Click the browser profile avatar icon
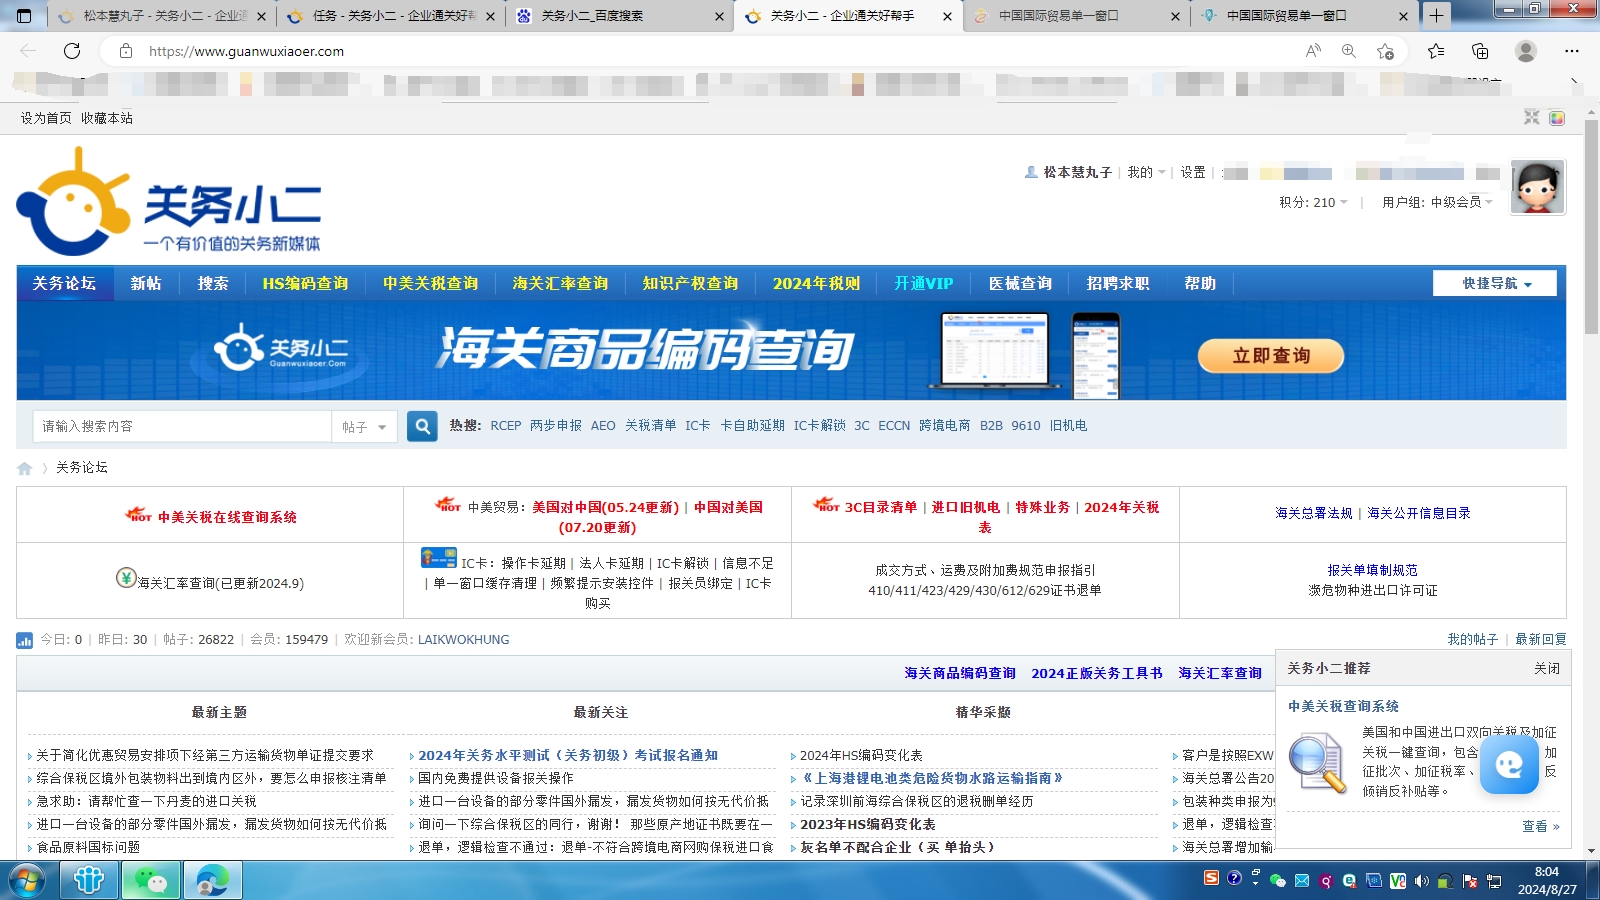Image resolution: width=1600 pixels, height=900 pixels. (x=1526, y=51)
